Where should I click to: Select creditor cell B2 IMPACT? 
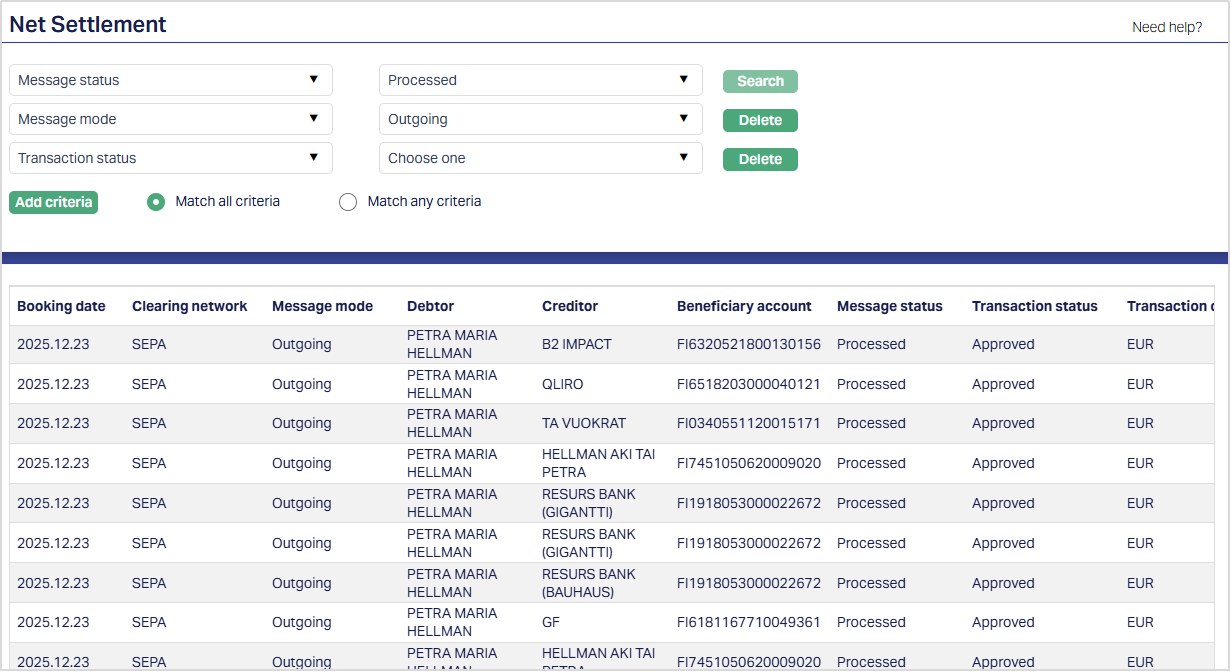tap(577, 344)
